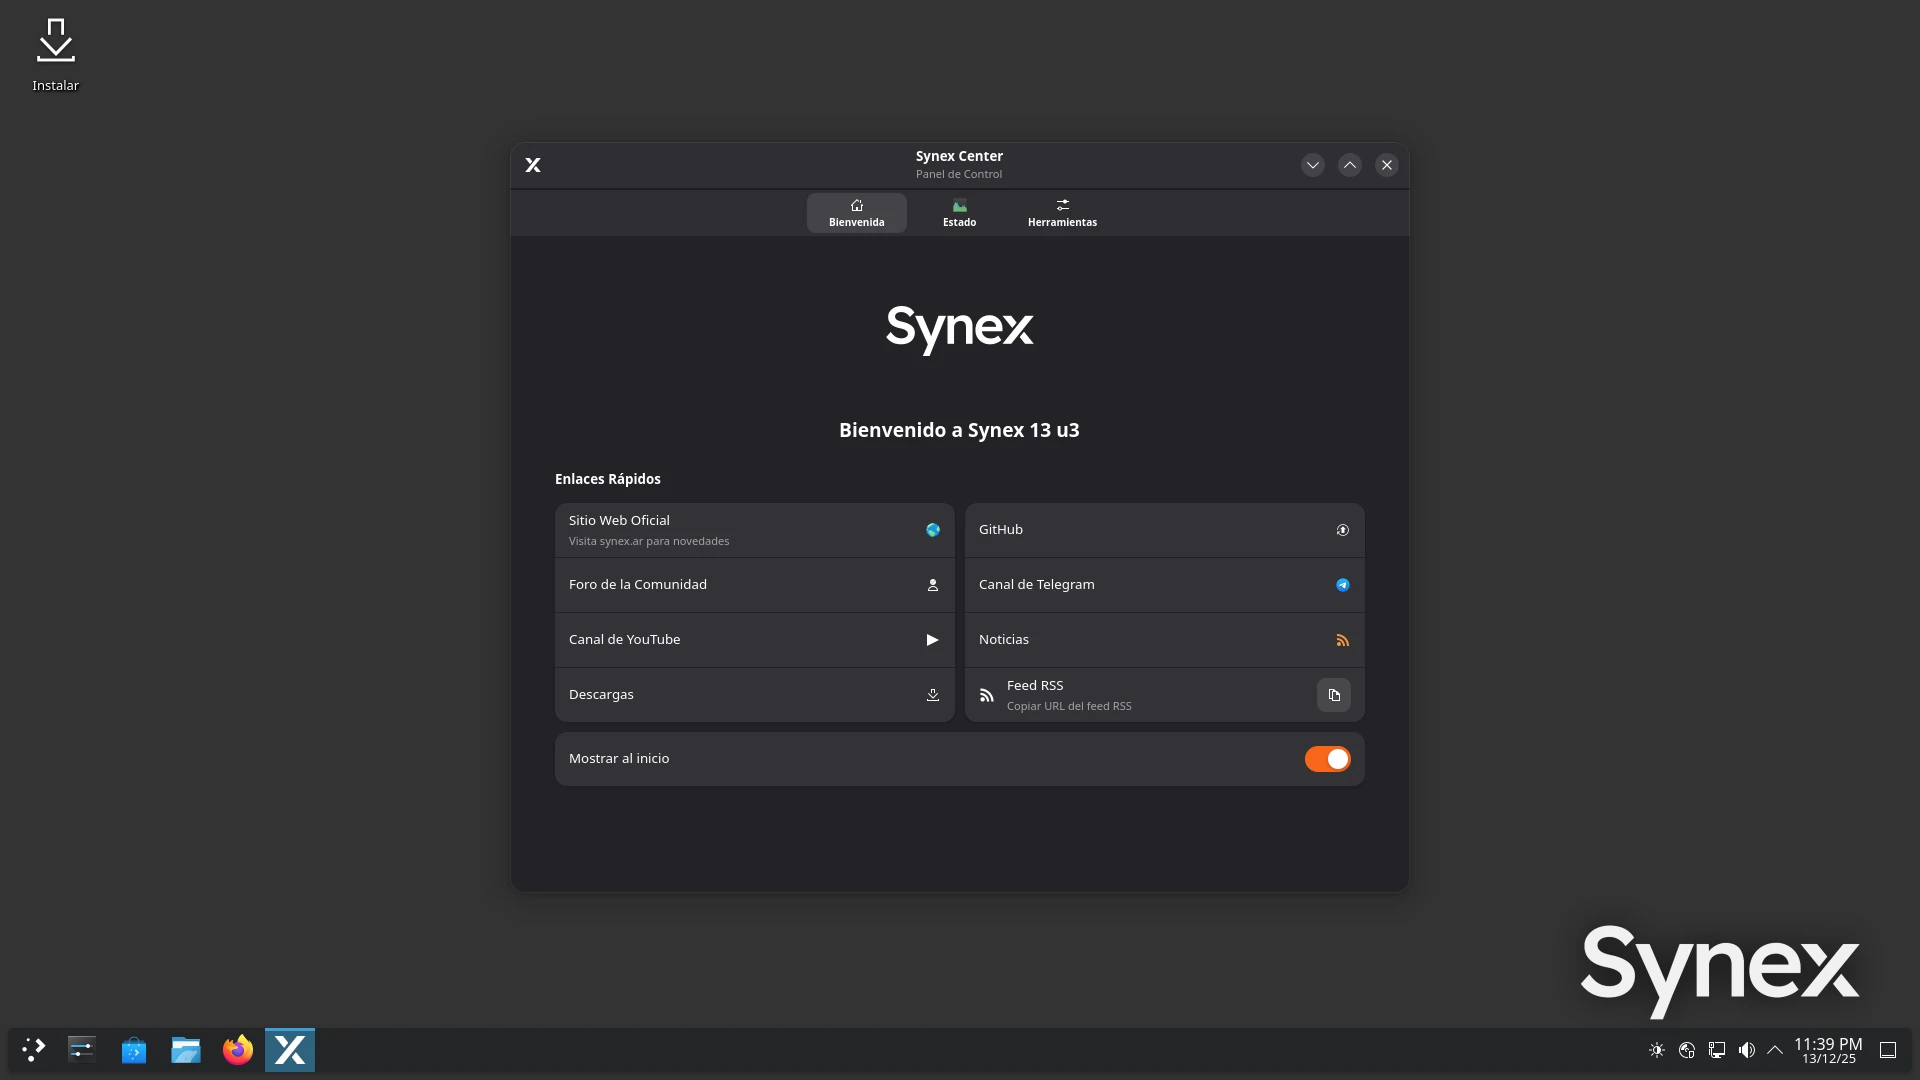Click the copy RSS feed URL icon
The image size is (1920, 1080).
coord(1333,695)
